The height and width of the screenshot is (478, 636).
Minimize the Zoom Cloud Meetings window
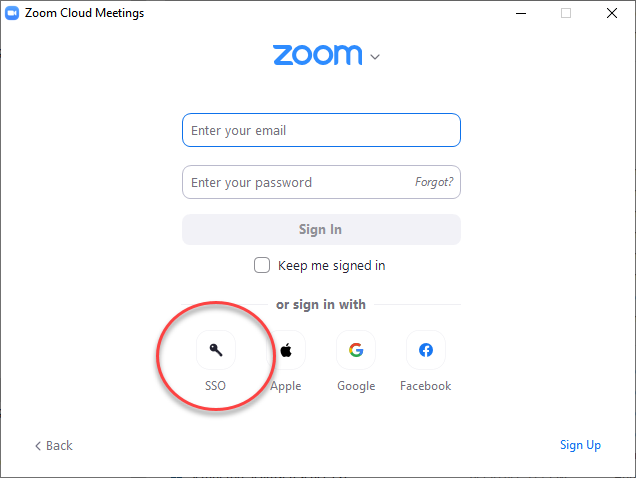[521, 13]
